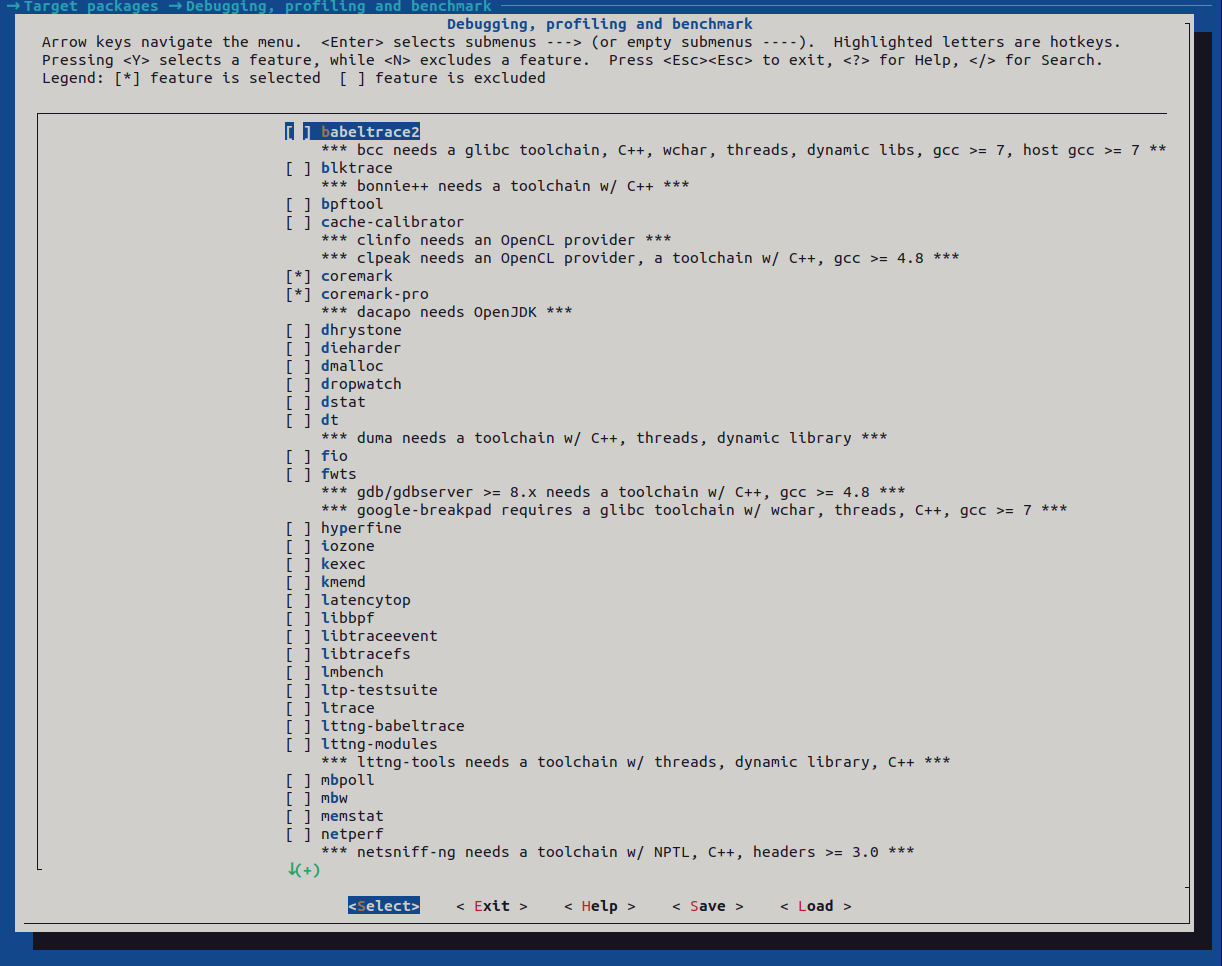Toggle the babeltrace2 checkbox
The image size is (1222, 966).
pyautogui.click(x=298, y=132)
